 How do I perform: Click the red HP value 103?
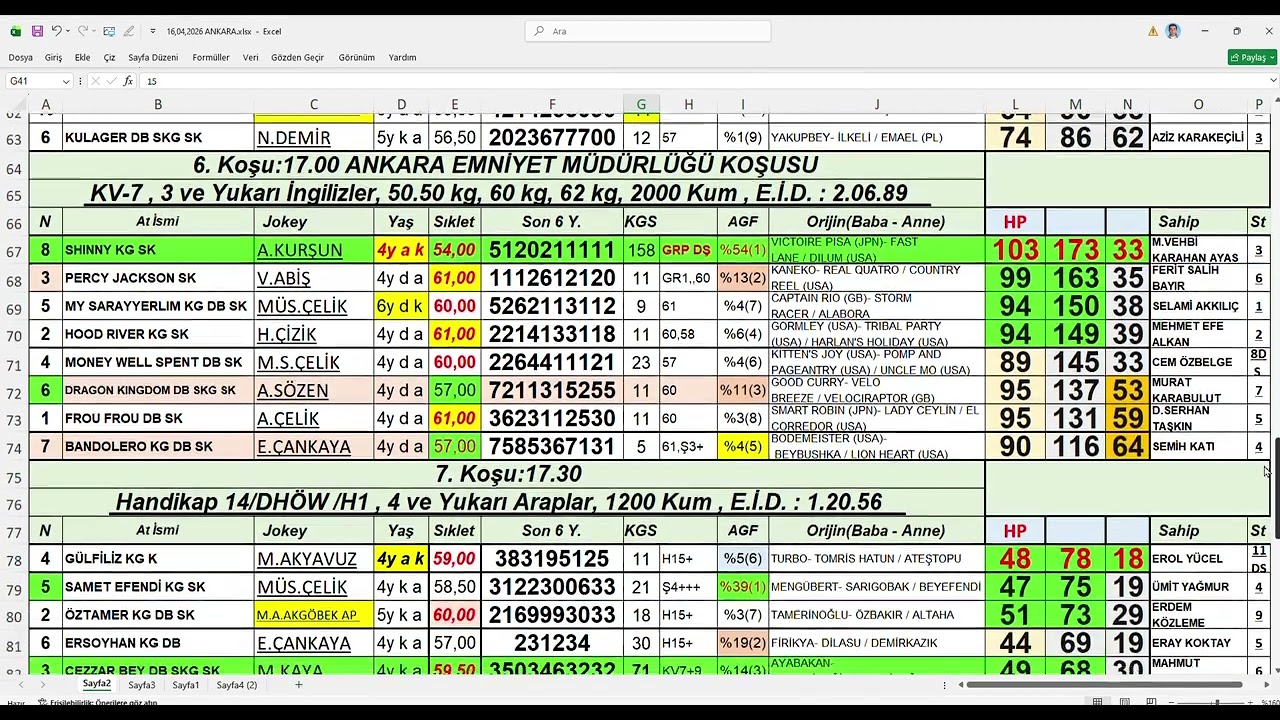[1015, 250]
